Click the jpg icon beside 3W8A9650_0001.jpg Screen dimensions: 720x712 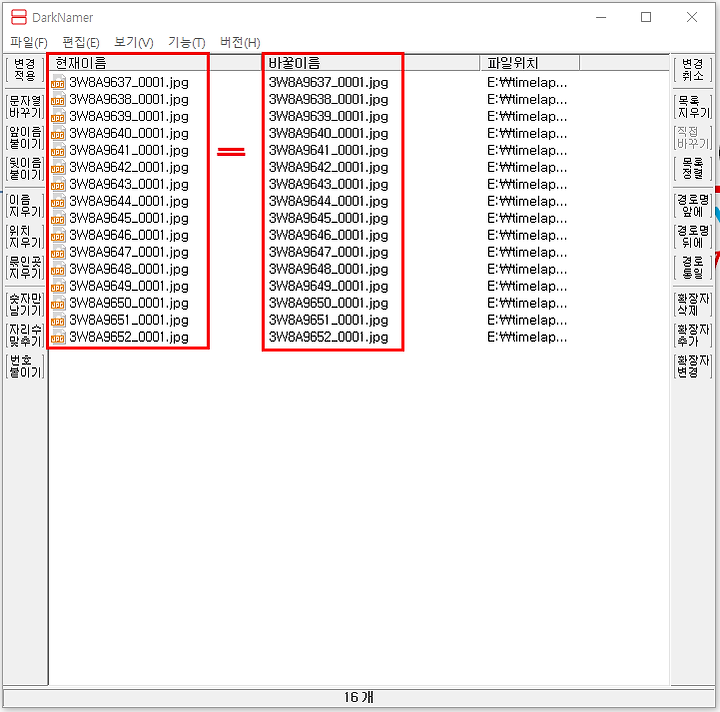[58, 304]
